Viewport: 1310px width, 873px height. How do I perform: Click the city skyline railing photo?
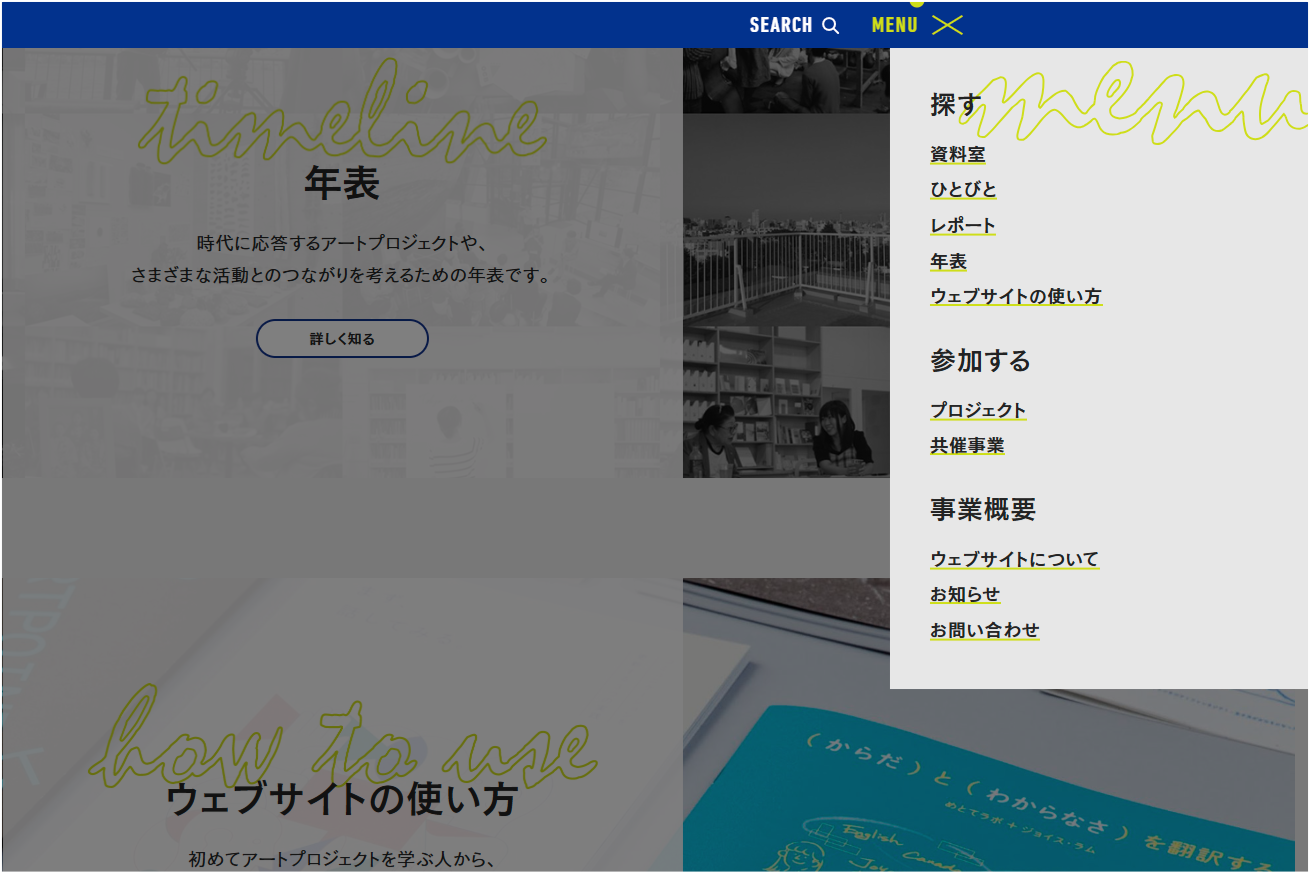tap(786, 220)
